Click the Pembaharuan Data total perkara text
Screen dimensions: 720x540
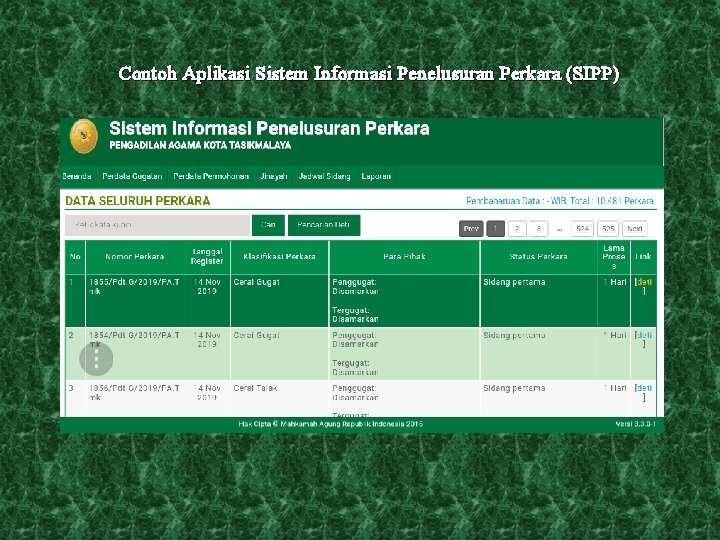click(x=560, y=201)
